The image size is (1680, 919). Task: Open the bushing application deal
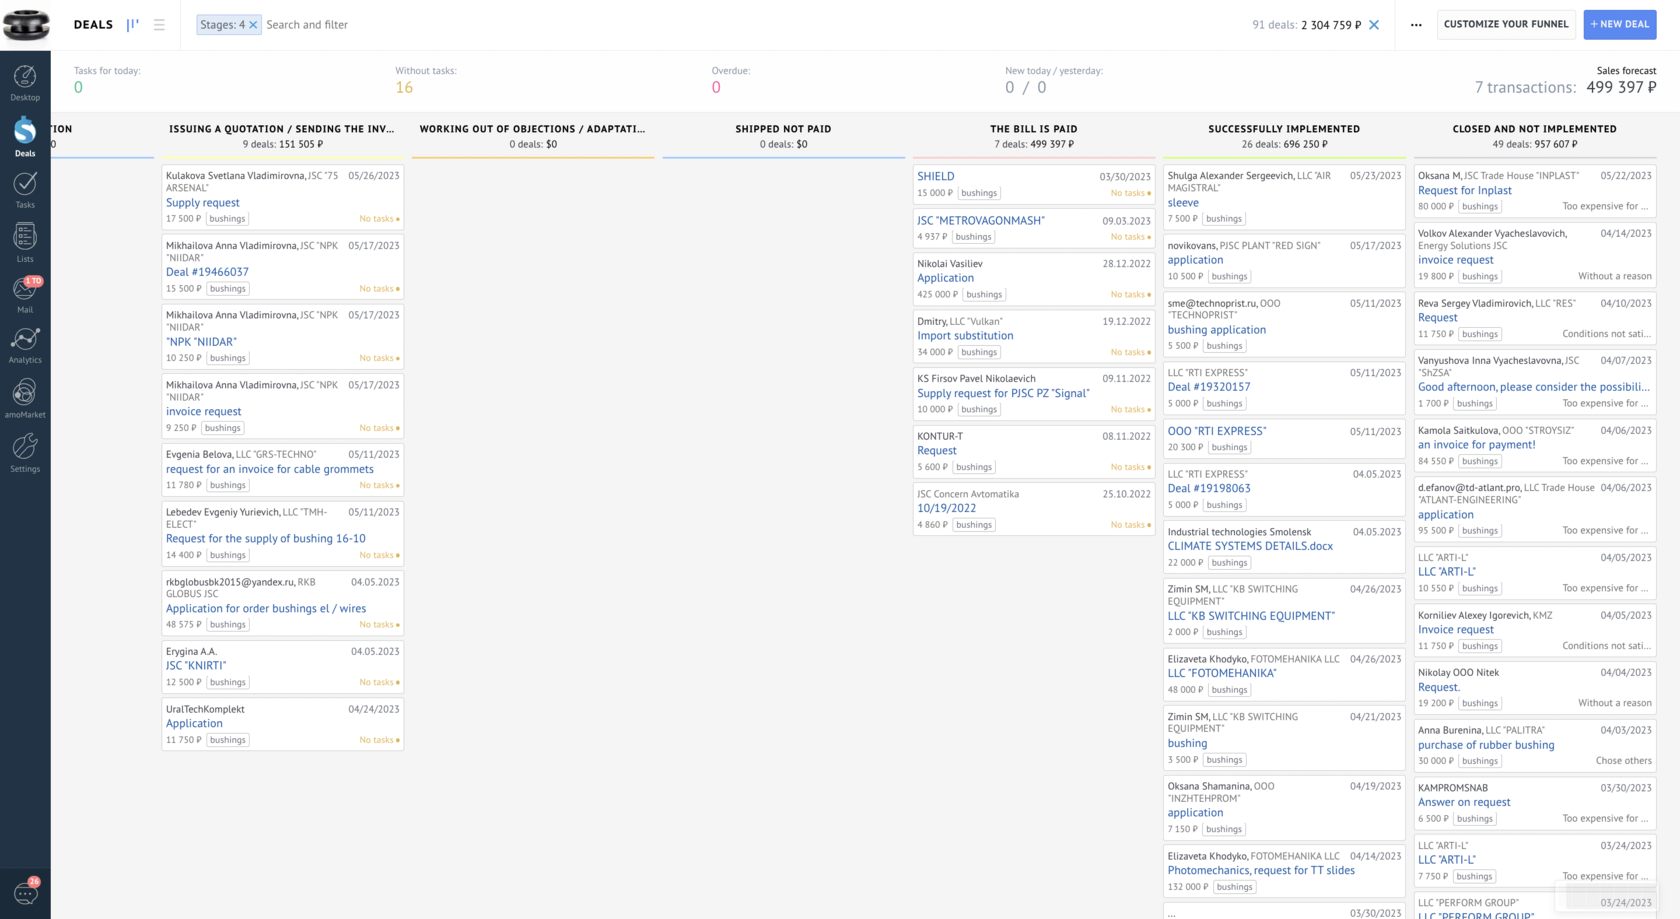pos(1217,330)
